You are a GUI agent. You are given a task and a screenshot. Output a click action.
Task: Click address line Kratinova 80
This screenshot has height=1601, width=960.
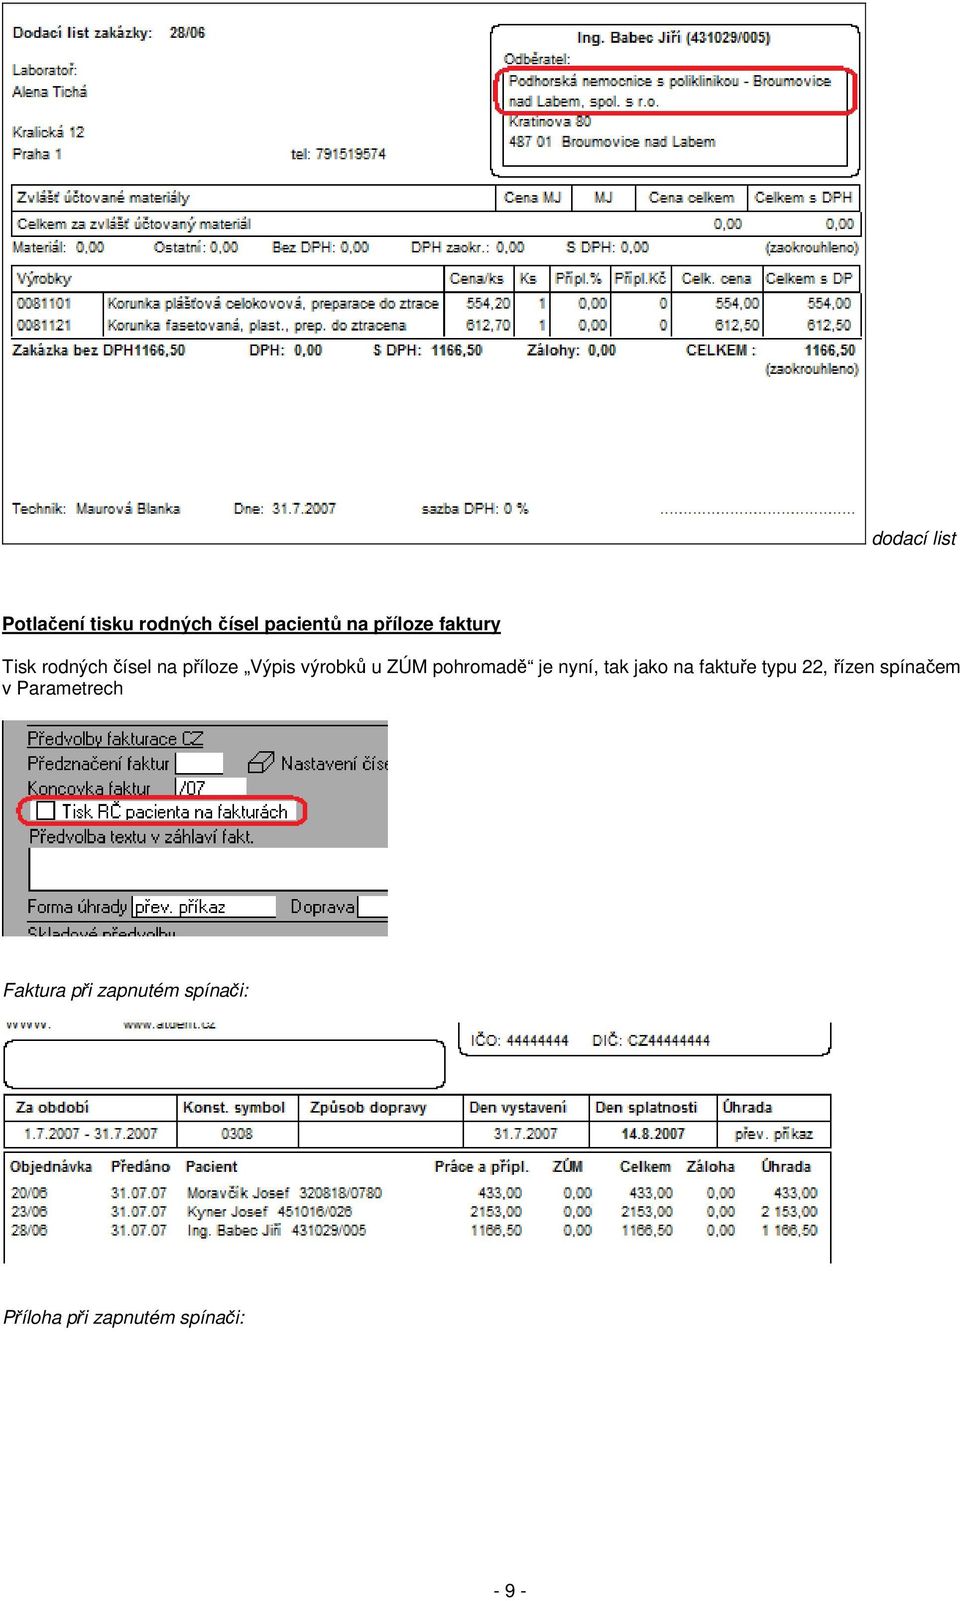click(x=549, y=122)
